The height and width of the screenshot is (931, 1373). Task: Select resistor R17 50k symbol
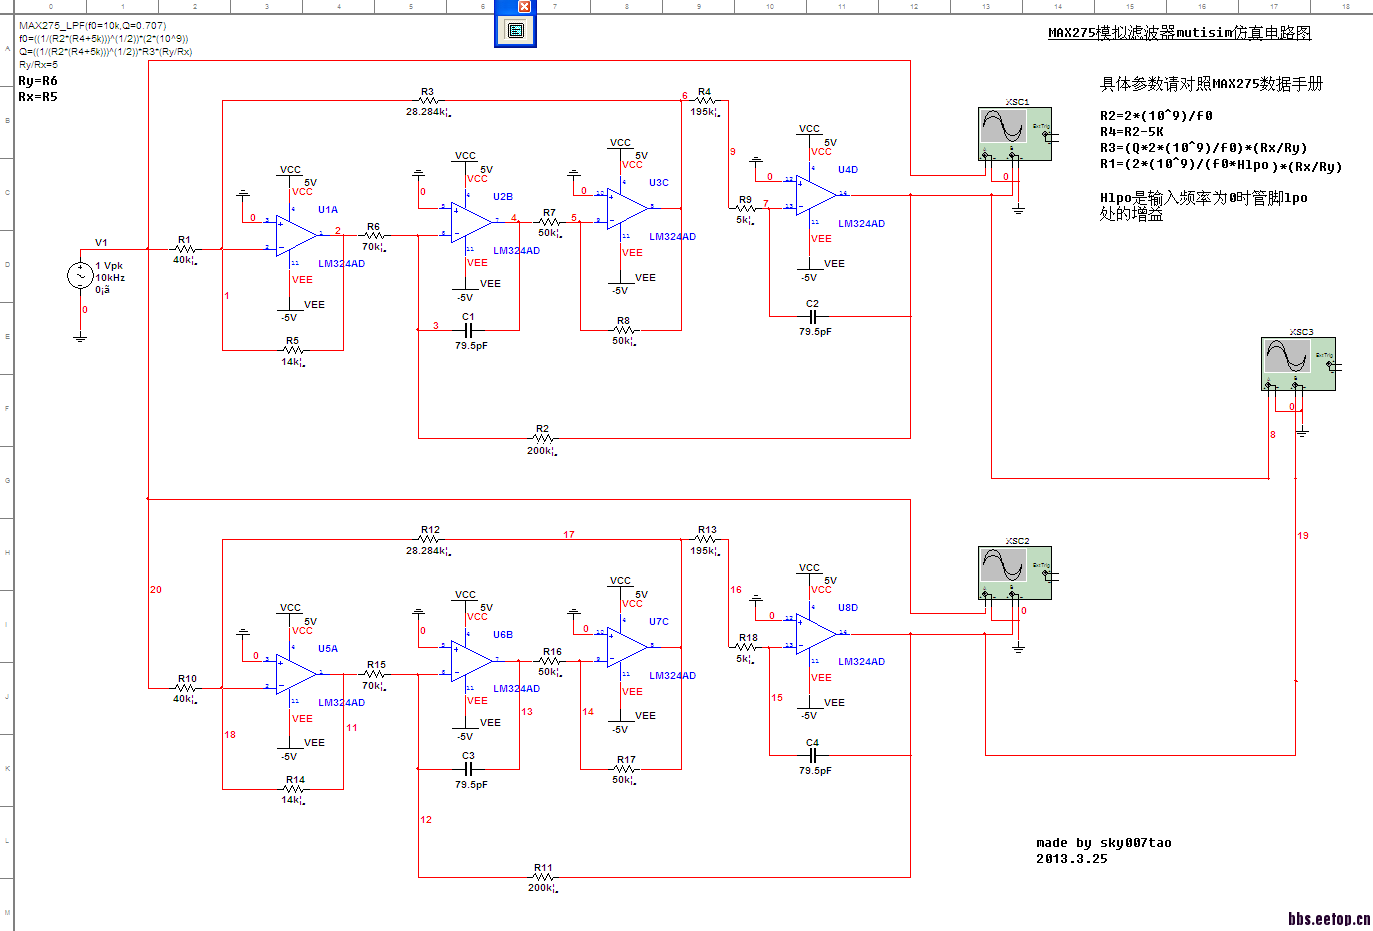point(626,769)
